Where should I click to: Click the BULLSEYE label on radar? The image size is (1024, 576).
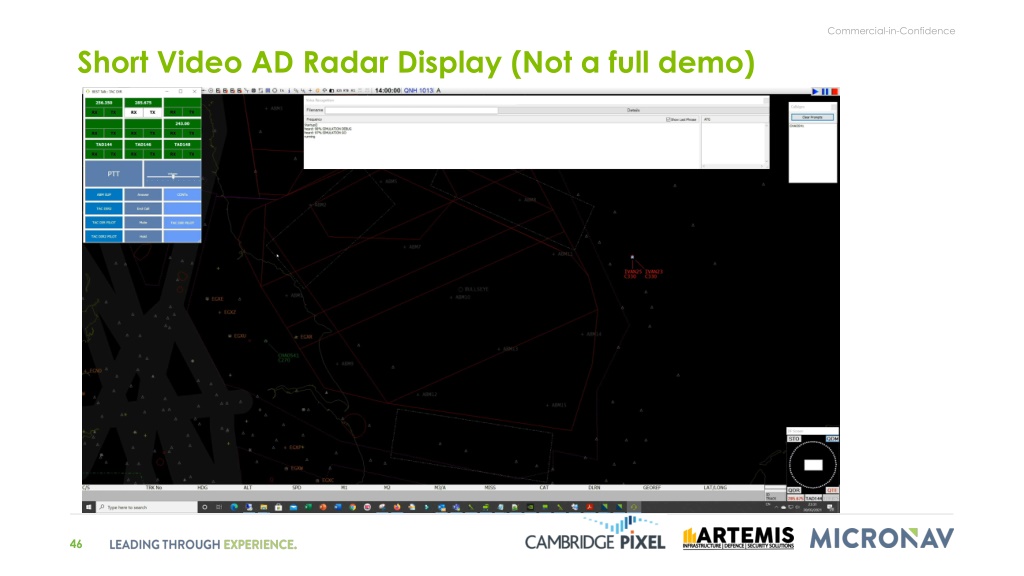click(476, 289)
